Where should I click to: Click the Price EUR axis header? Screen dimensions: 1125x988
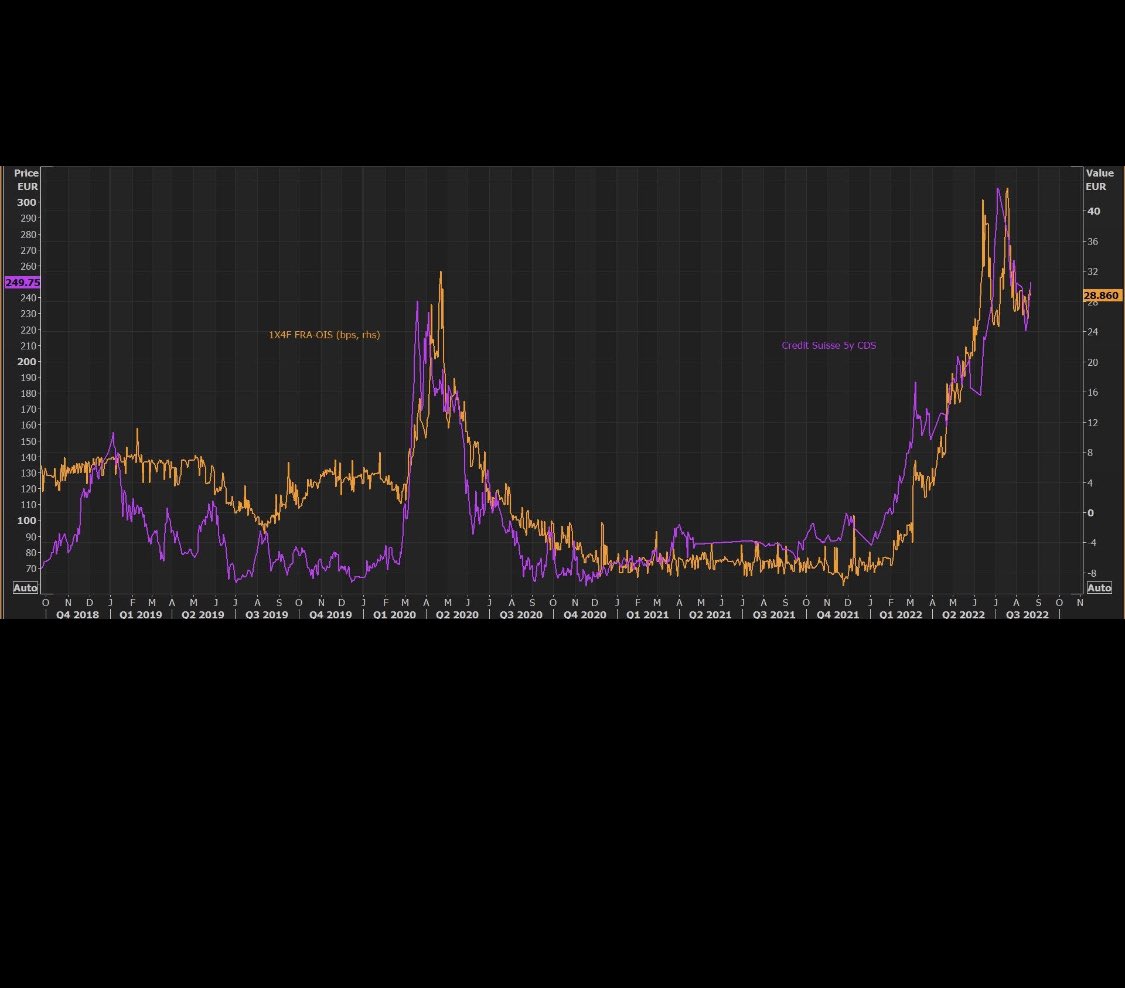[x=25, y=179]
